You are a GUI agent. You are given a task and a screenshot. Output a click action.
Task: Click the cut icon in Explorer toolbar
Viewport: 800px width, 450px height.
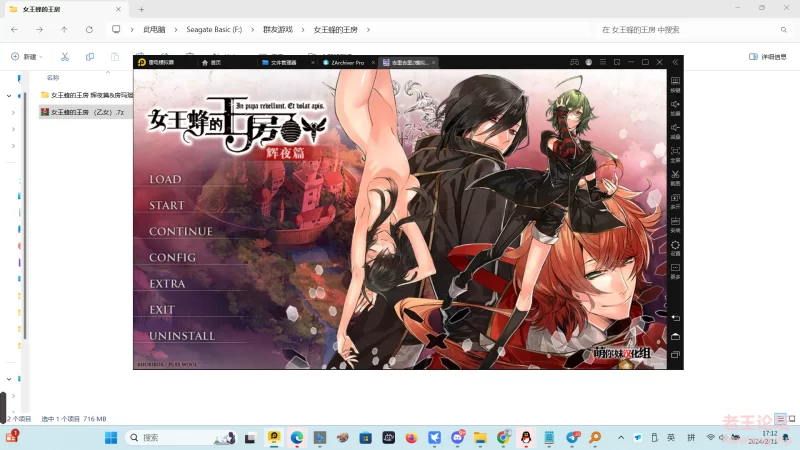point(65,57)
